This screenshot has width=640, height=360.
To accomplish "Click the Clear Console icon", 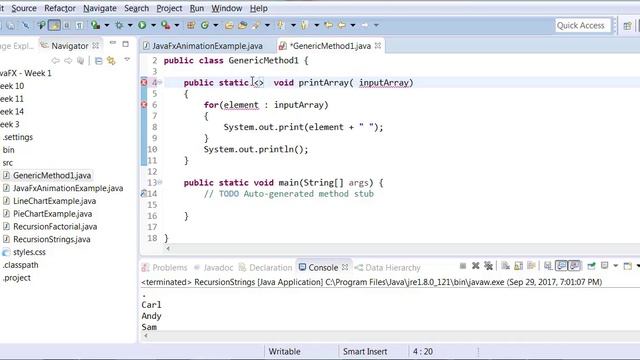I will point(506,266).
